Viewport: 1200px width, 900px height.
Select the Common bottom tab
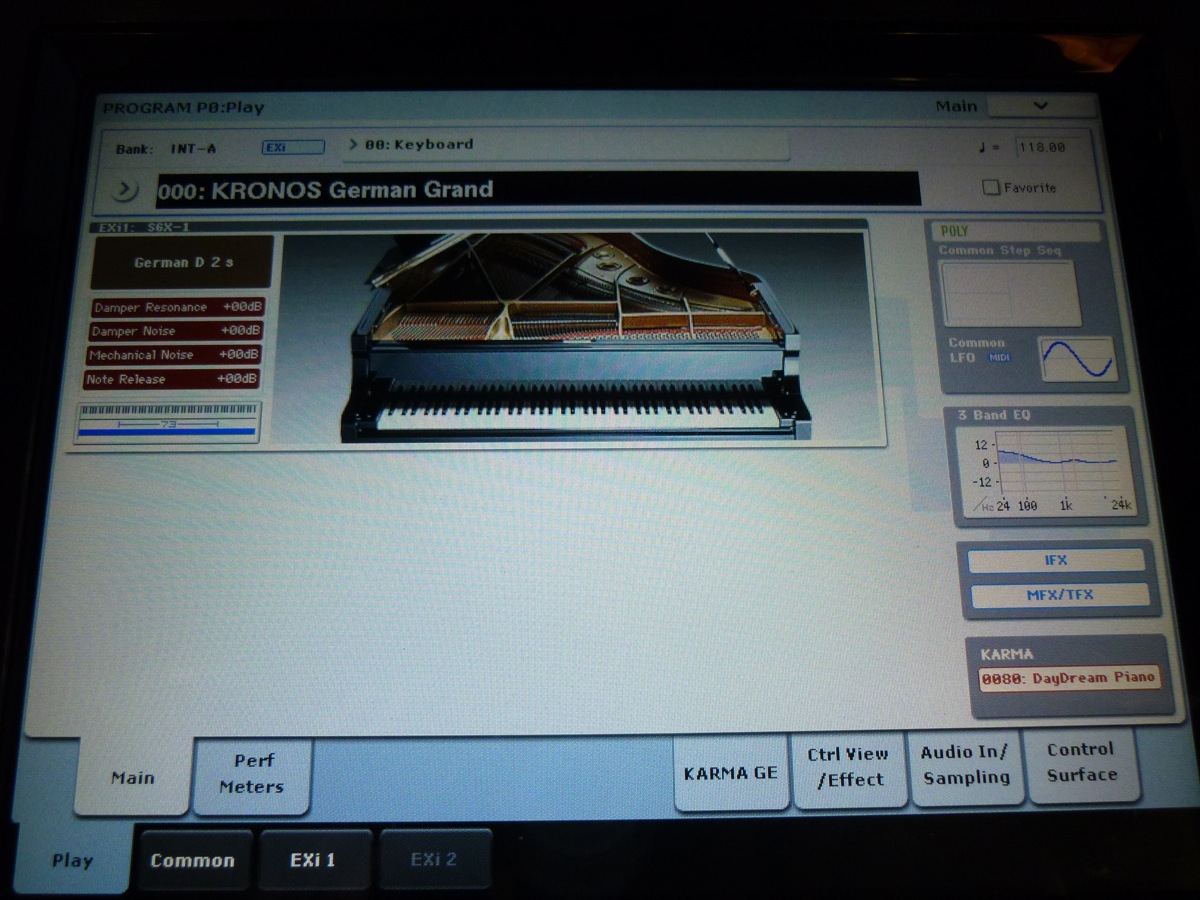193,860
